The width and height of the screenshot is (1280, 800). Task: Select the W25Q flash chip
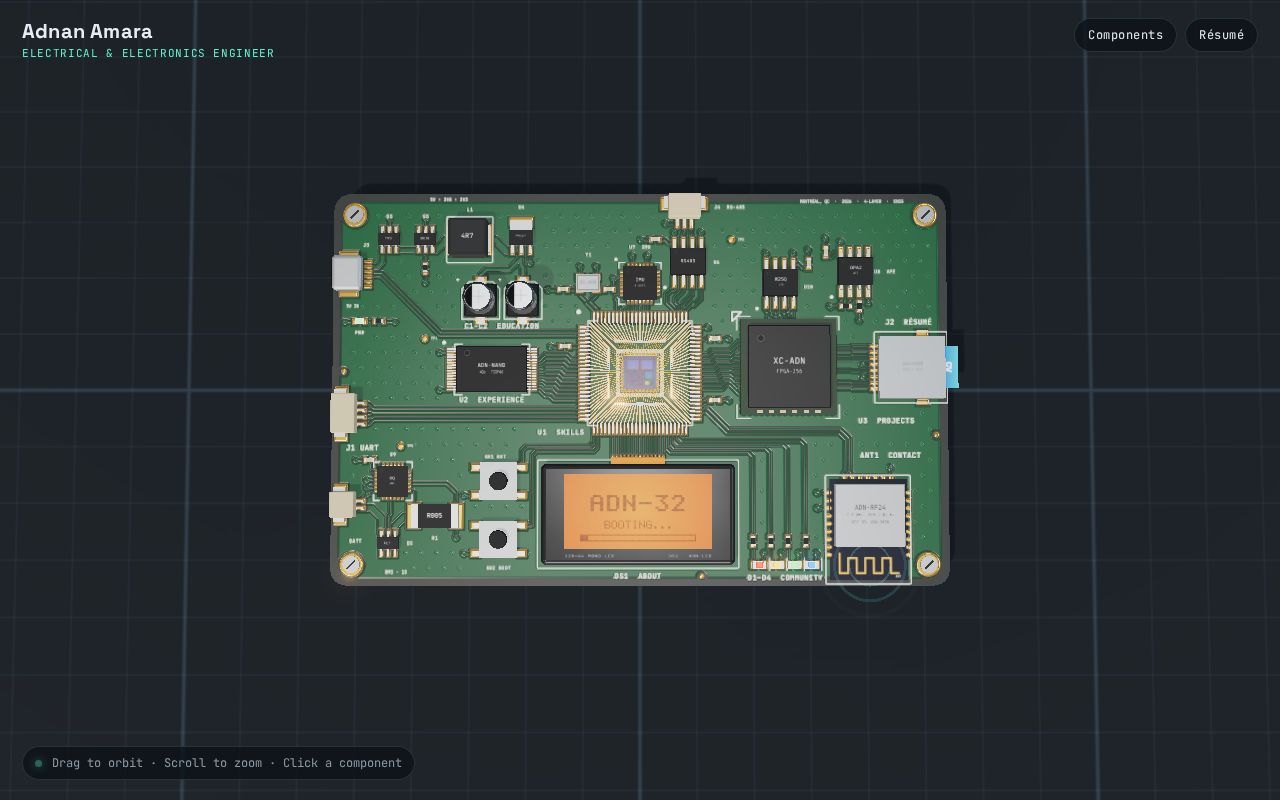(x=780, y=281)
